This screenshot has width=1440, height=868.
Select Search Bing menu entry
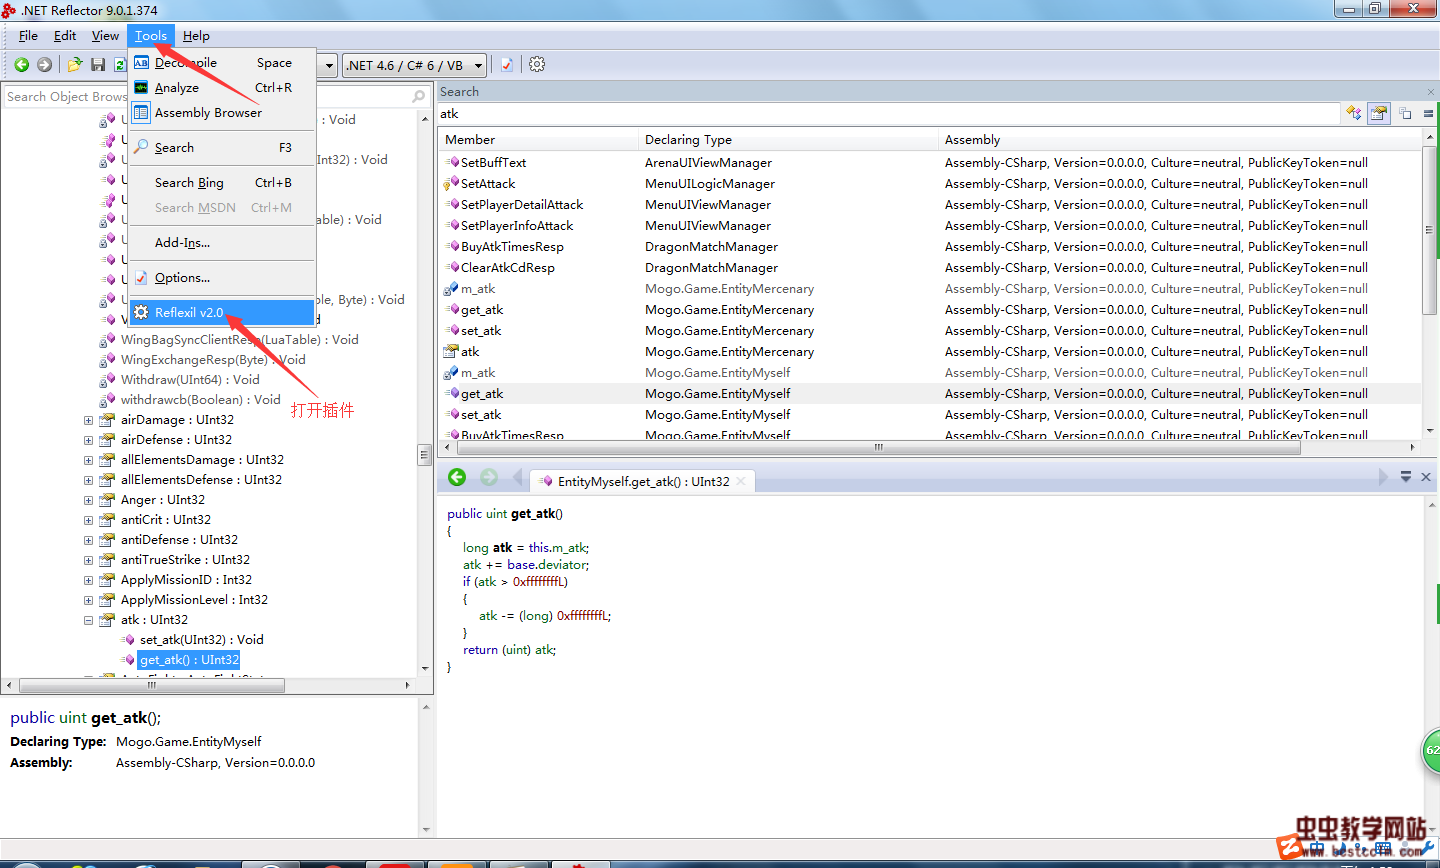(x=222, y=183)
